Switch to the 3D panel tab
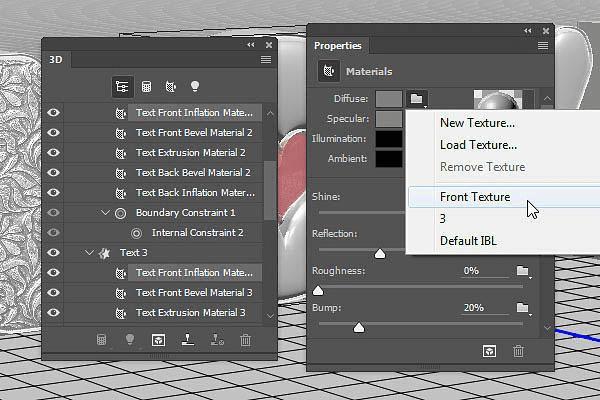 coord(56,60)
